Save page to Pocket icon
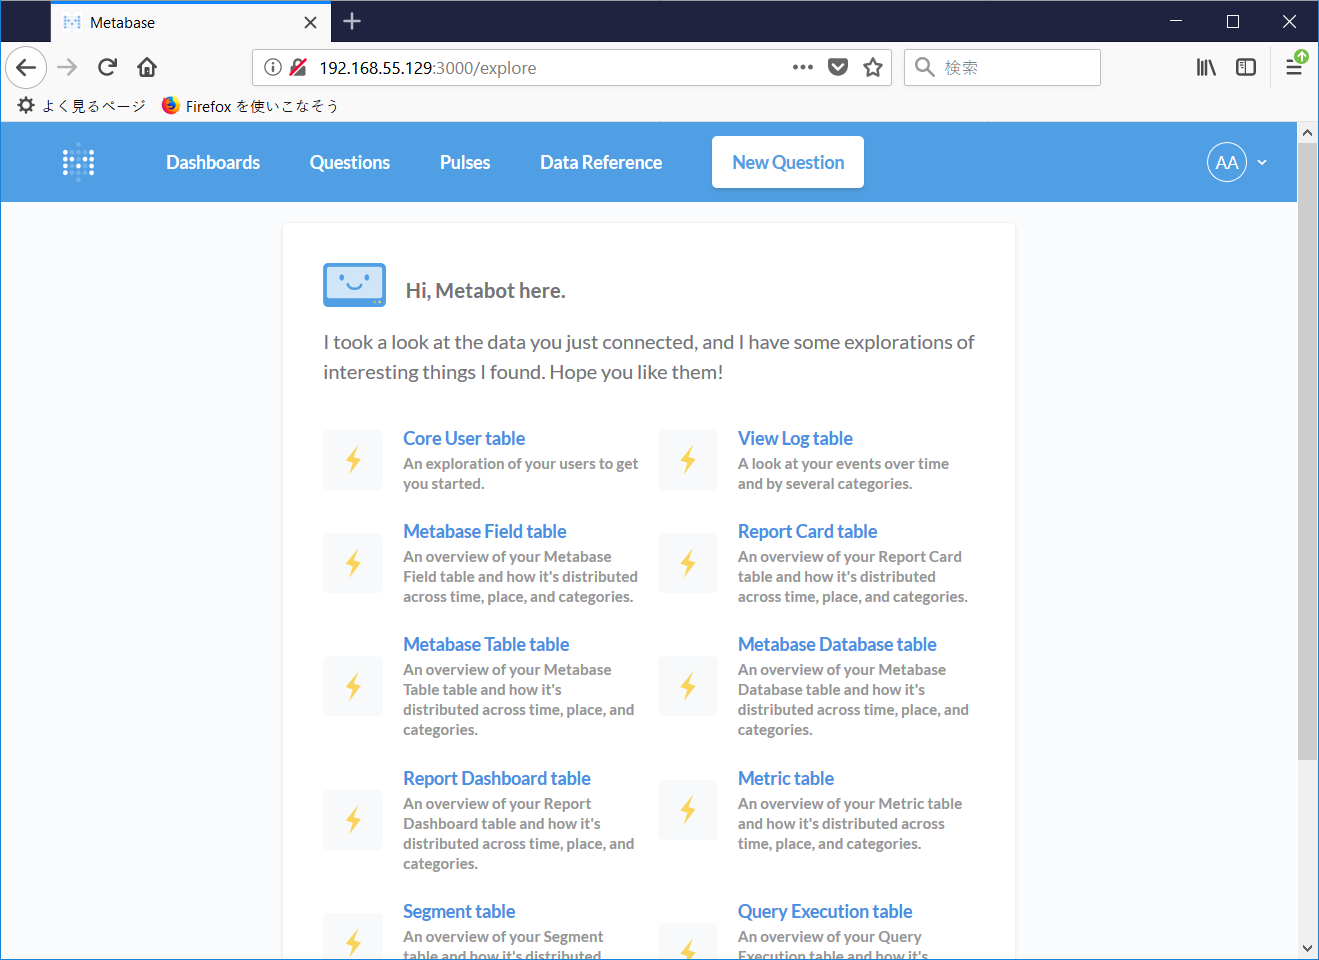 click(838, 67)
